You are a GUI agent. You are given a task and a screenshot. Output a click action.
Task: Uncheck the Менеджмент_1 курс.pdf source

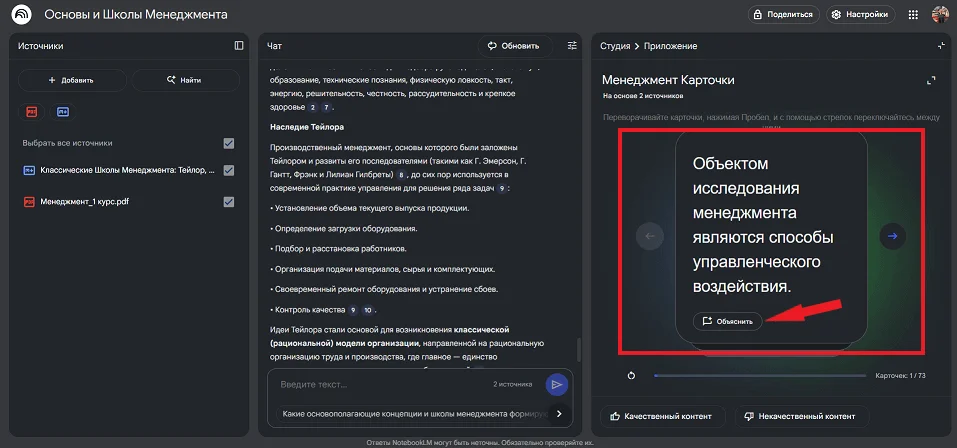coord(229,202)
